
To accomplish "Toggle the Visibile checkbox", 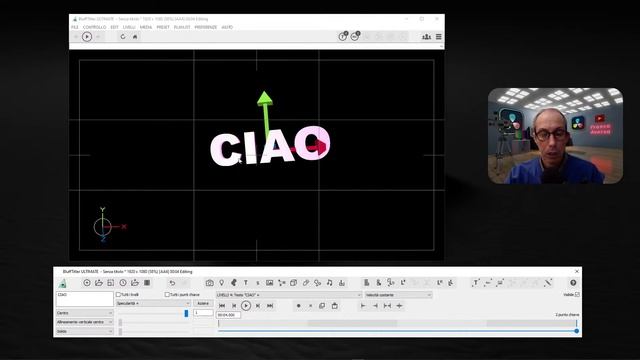I will [577, 294].
